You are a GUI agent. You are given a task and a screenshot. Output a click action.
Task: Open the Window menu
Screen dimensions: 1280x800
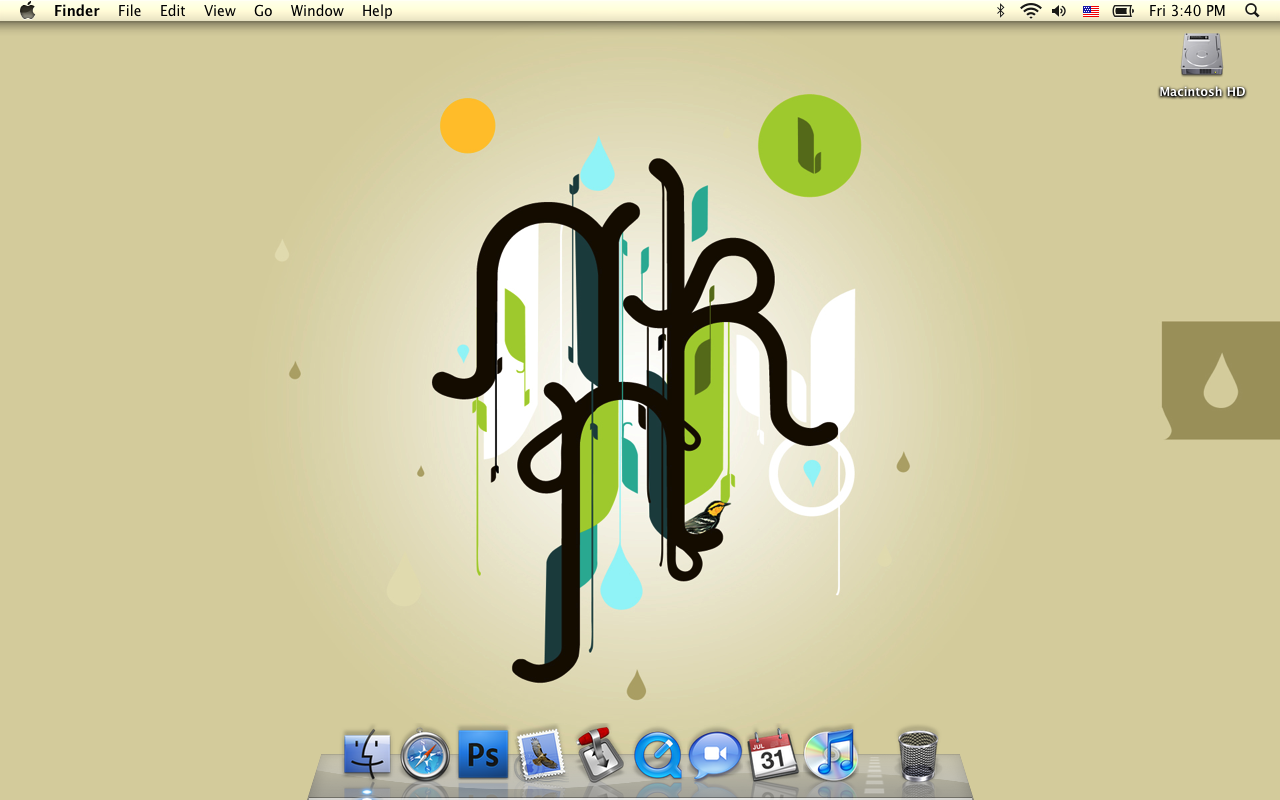[x=317, y=11]
